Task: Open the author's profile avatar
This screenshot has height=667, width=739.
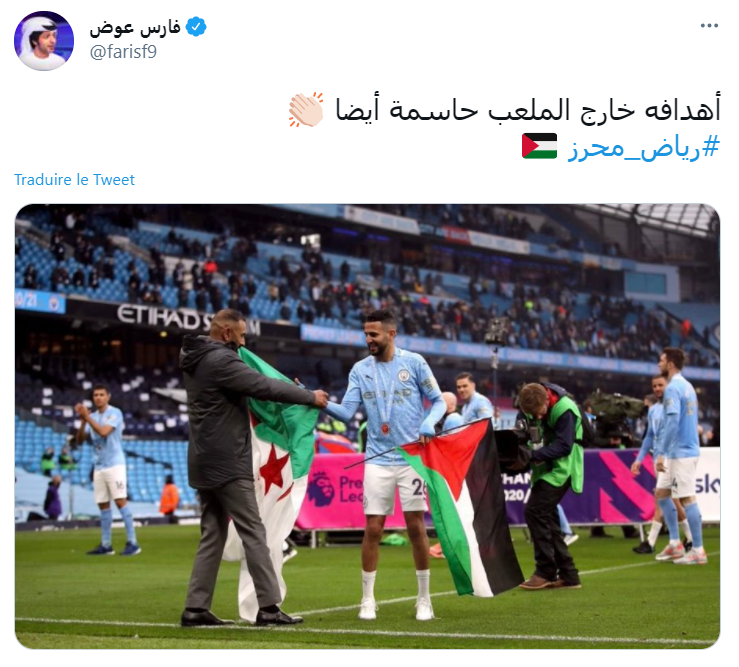Action: (44, 41)
